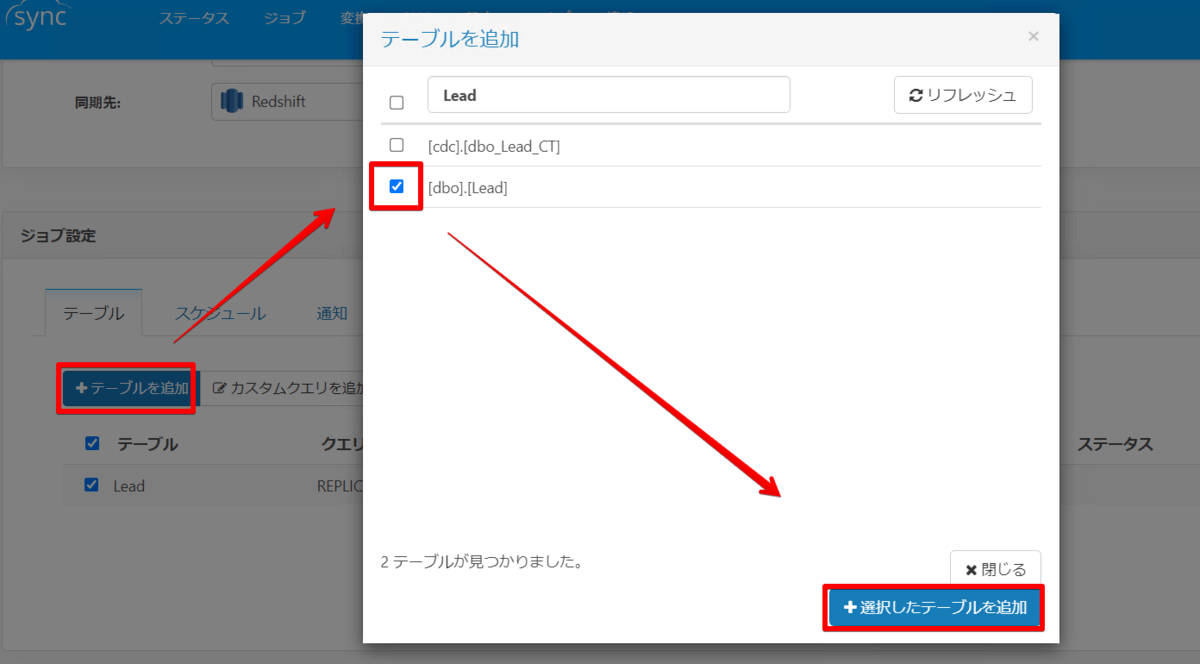Click the 閉じる button to dismiss modal
The height and width of the screenshot is (664, 1200).
coord(995,568)
